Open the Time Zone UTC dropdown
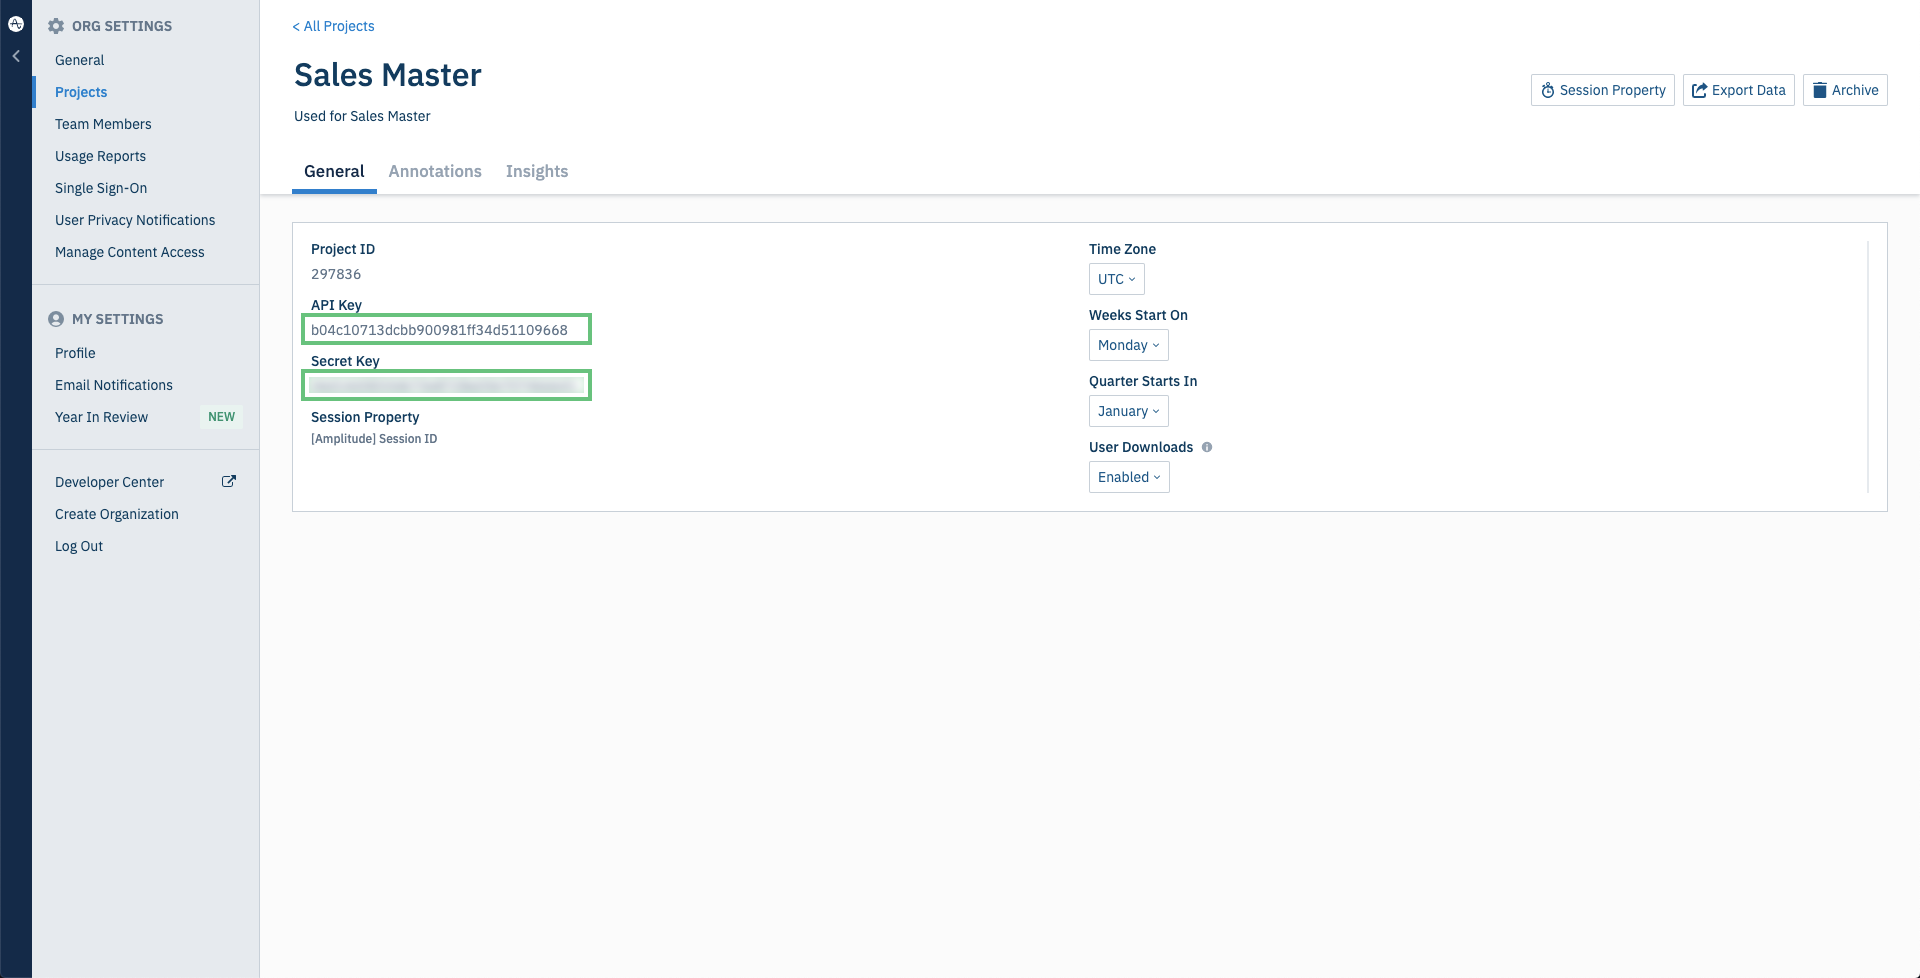Viewport: 1920px width, 978px height. pos(1116,279)
